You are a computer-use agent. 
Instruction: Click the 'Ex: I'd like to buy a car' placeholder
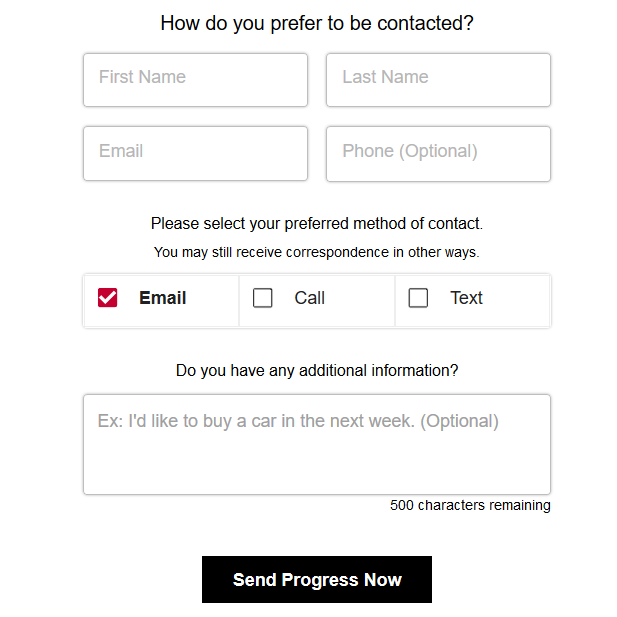[x=298, y=421]
